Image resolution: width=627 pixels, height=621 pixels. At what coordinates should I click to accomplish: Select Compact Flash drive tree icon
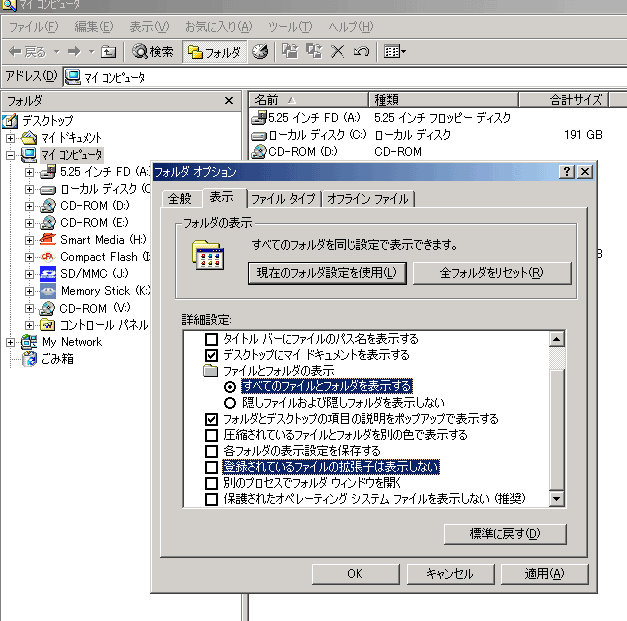48,257
